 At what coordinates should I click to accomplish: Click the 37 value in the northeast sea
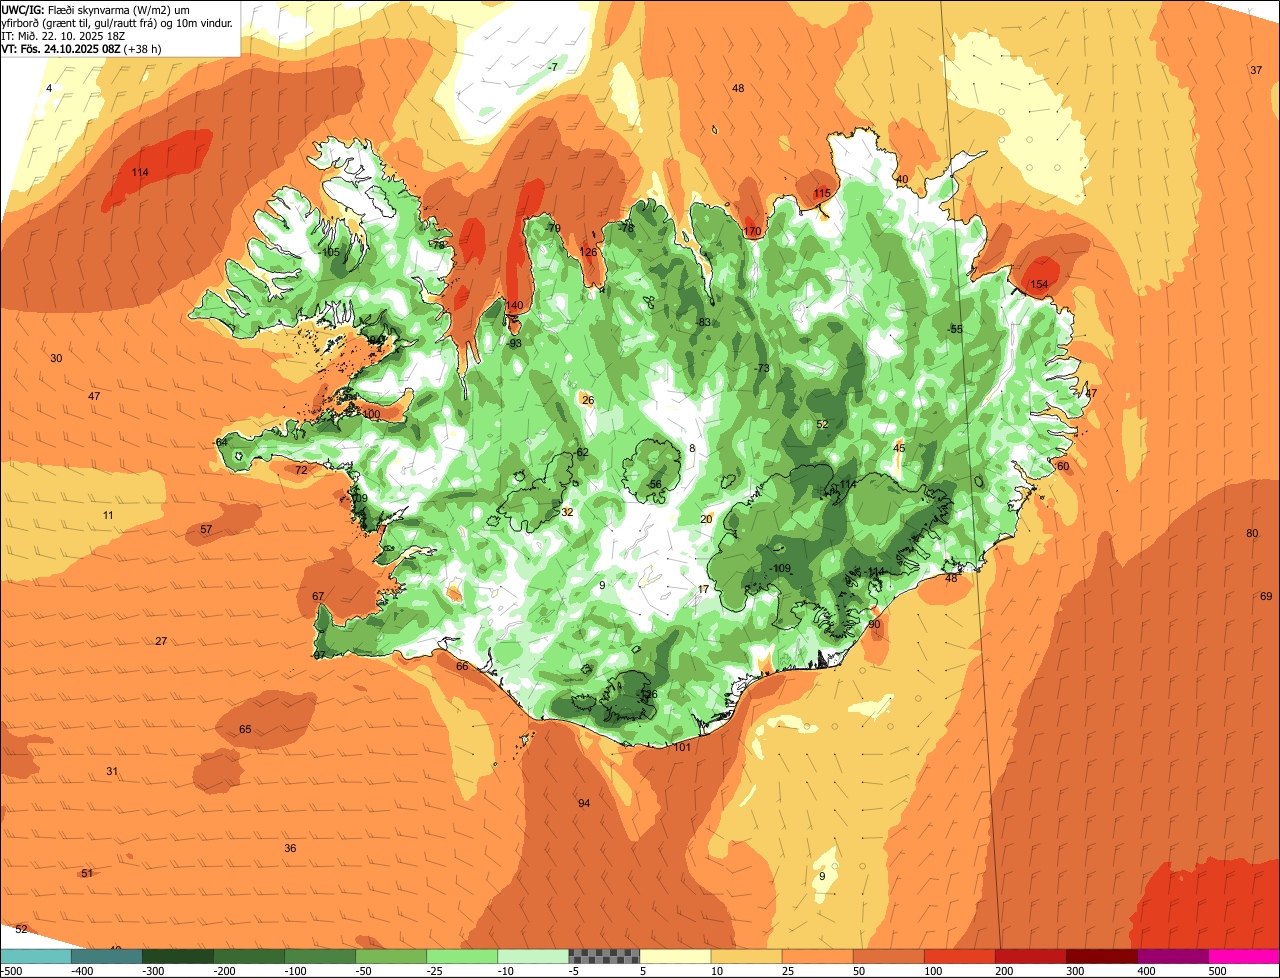1256,70
